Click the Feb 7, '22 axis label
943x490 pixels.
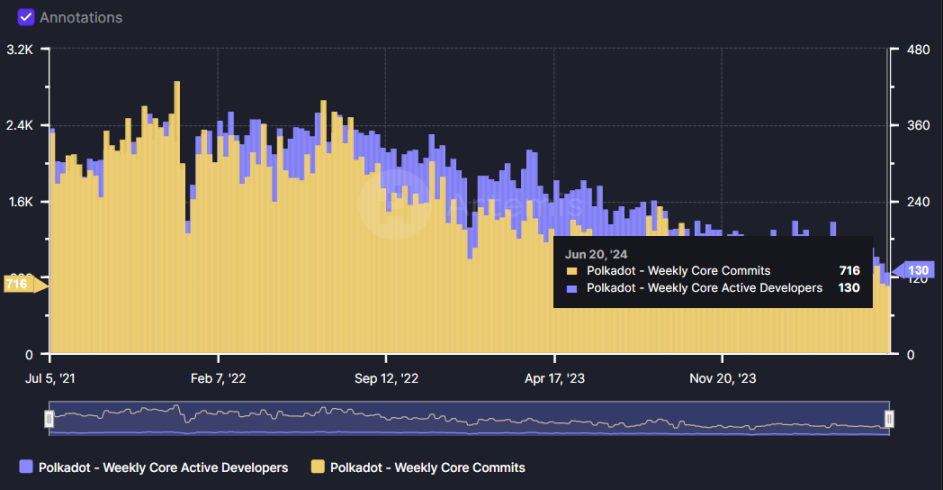(x=218, y=378)
